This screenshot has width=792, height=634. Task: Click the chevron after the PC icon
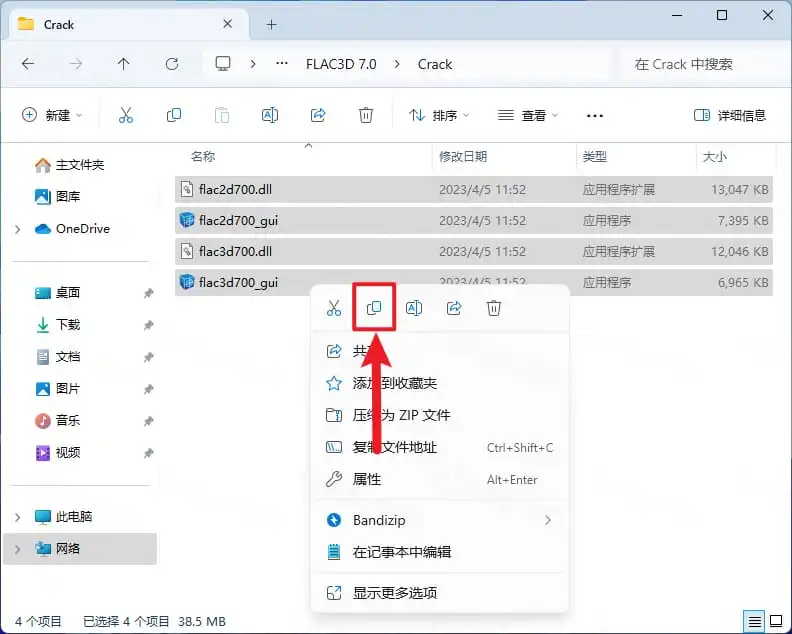(x=253, y=64)
